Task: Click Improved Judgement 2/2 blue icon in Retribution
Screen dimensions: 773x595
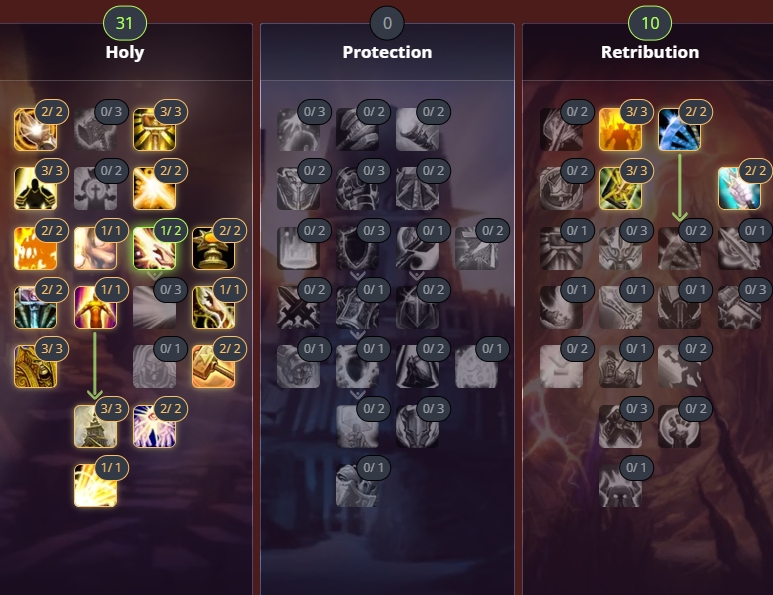Action: [679, 130]
